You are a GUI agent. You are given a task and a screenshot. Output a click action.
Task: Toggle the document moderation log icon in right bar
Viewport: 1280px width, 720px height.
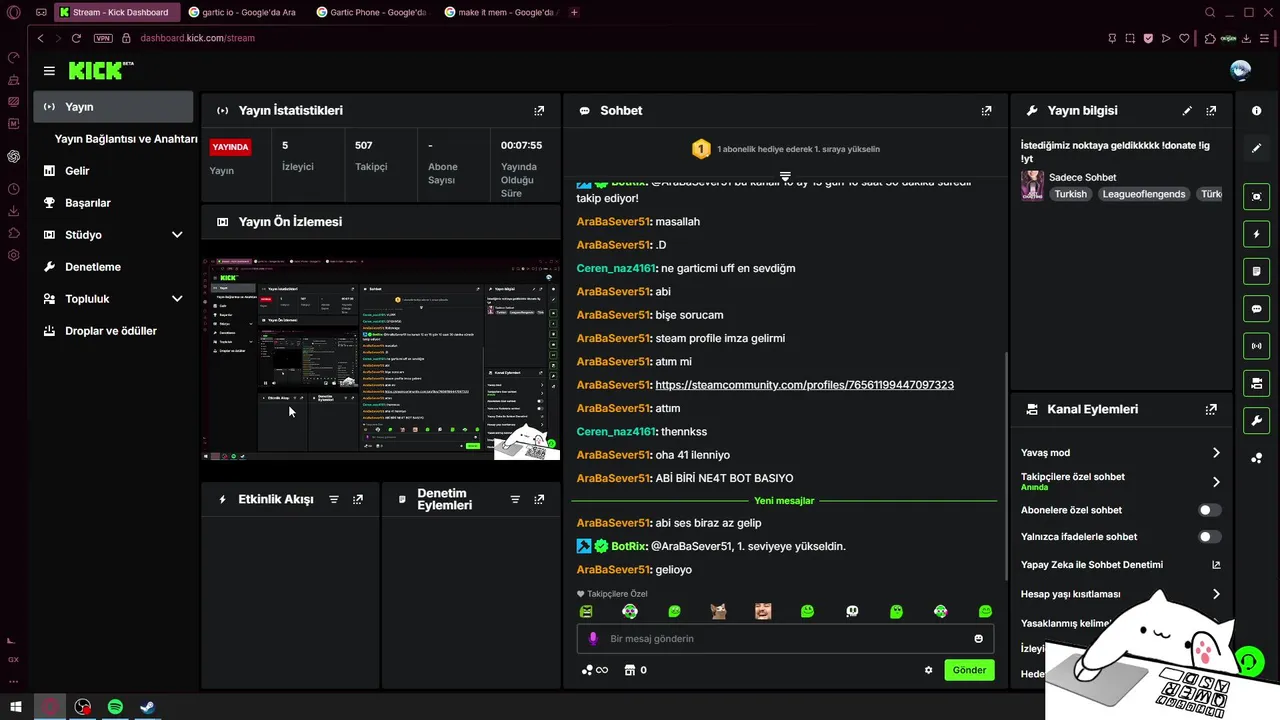[x=1257, y=271]
